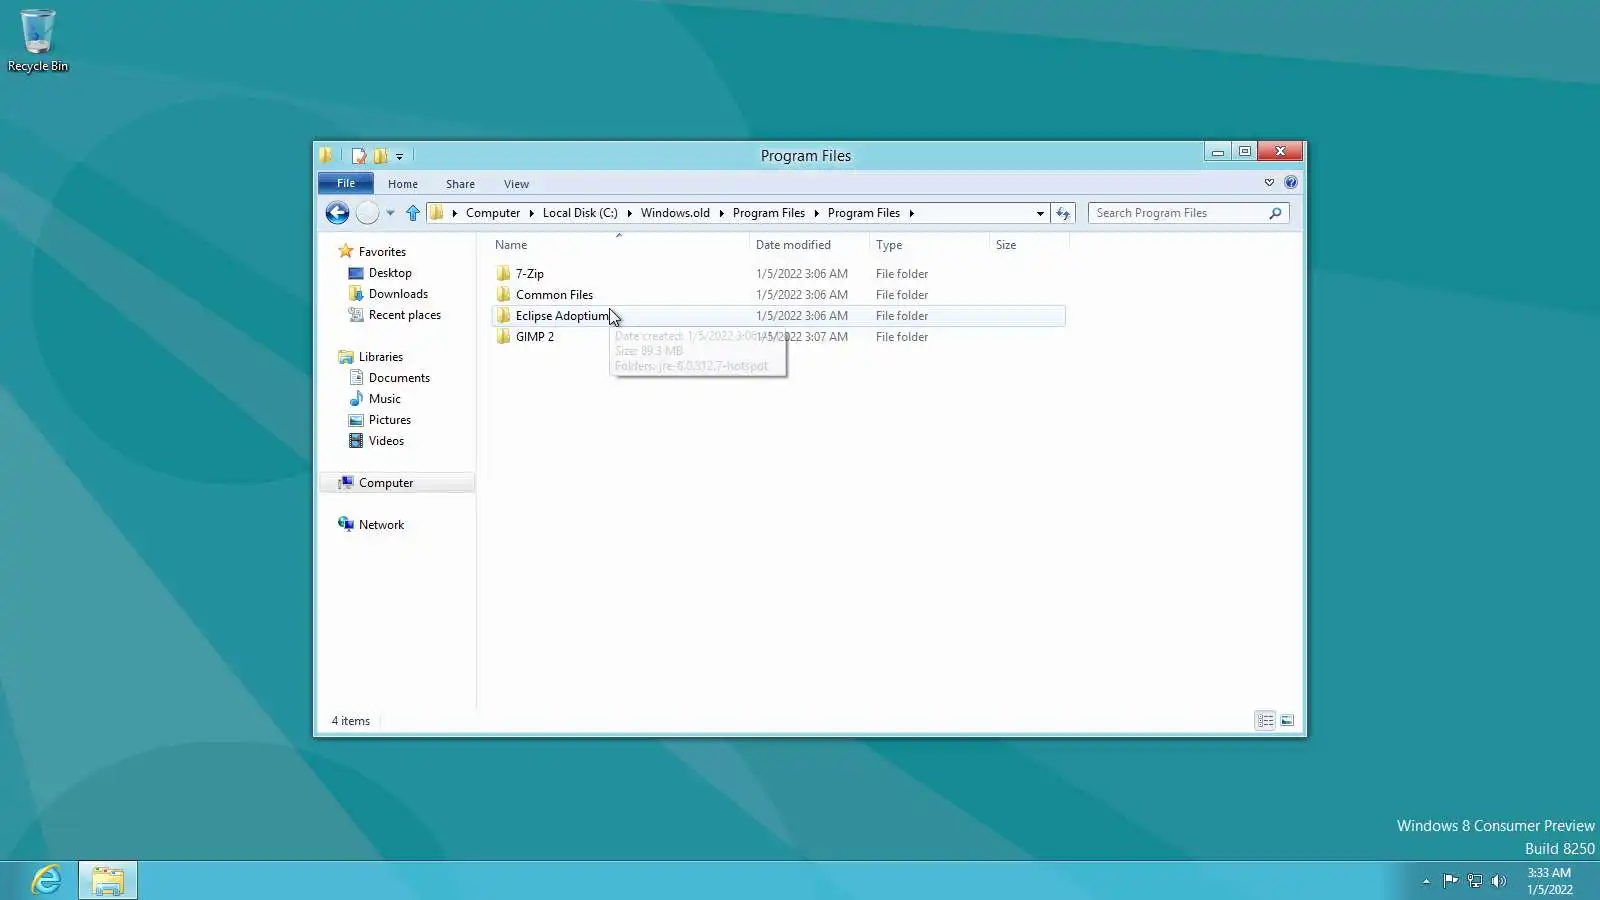Open the Videos library

(x=386, y=441)
